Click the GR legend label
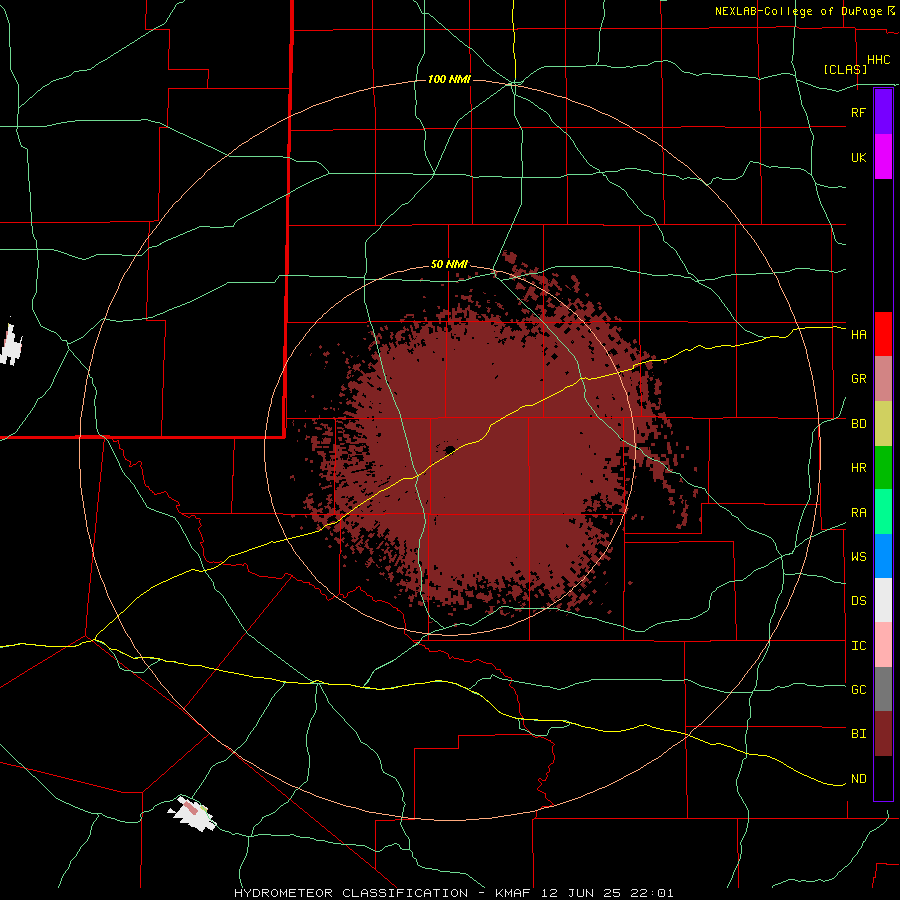 pyautogui.click(x=858, y=379)
